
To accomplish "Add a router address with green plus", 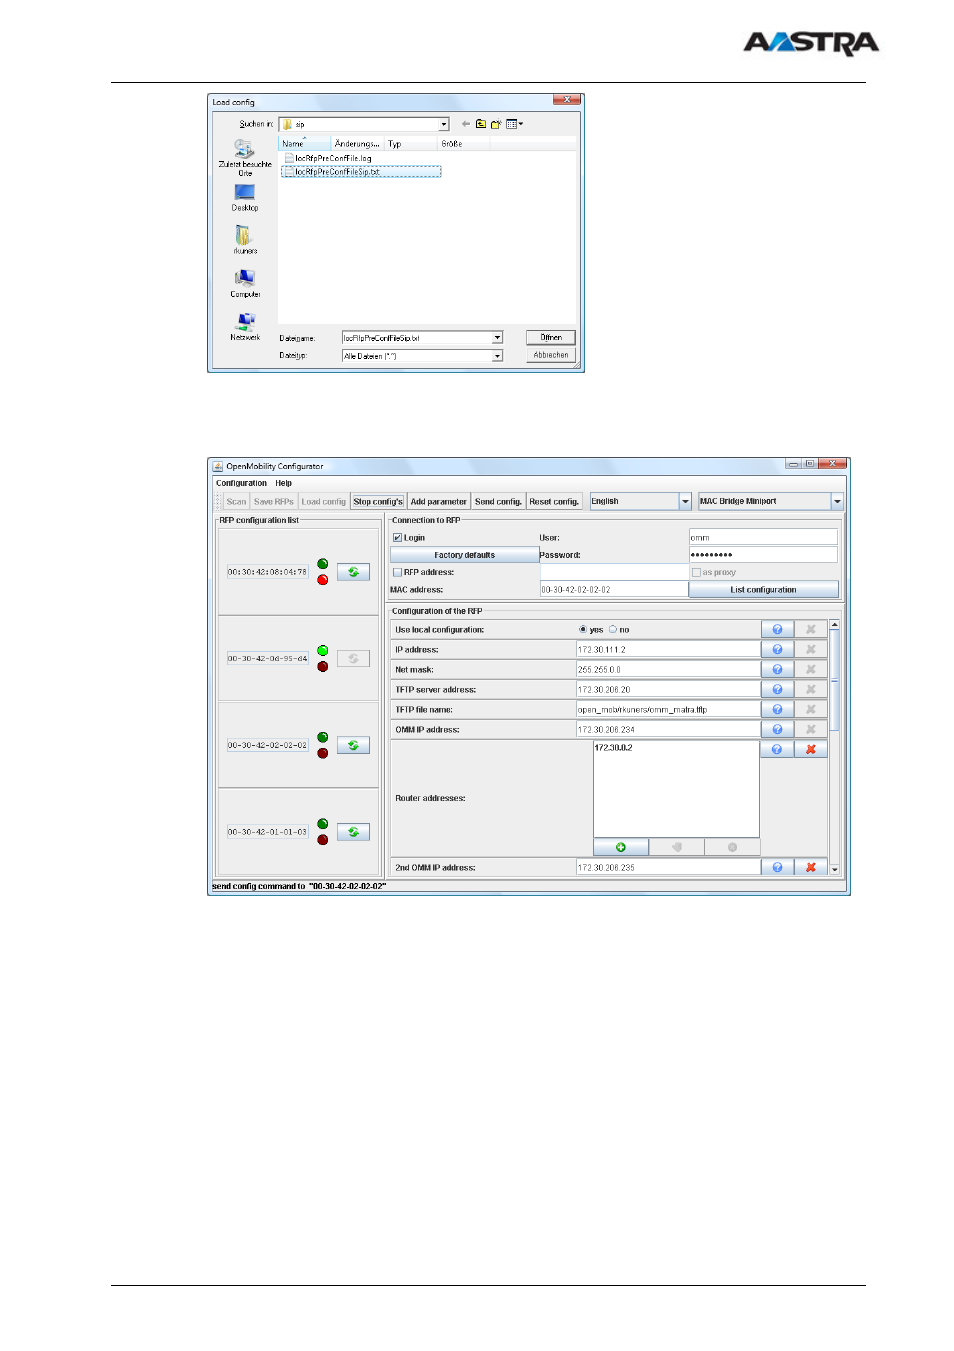I will pyautogui.click(x=621, y=847).
